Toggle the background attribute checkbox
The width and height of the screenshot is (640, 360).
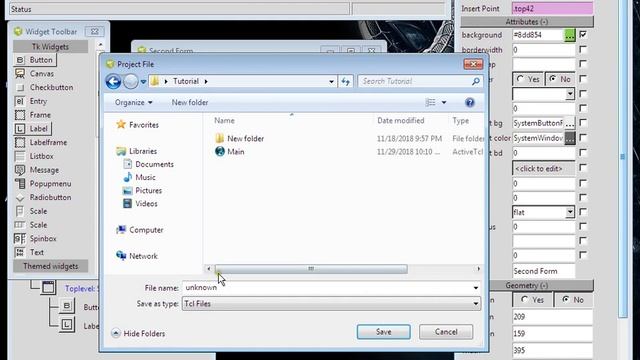(583, 35)
